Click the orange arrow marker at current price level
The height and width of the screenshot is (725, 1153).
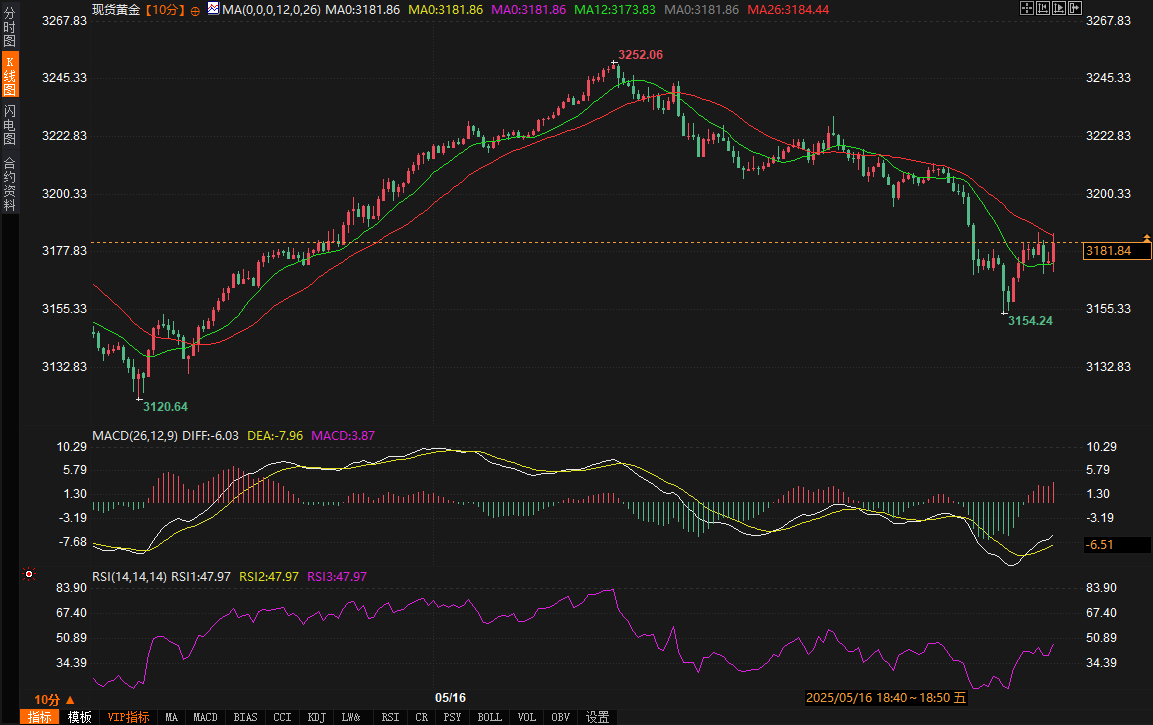[1147, 238]
